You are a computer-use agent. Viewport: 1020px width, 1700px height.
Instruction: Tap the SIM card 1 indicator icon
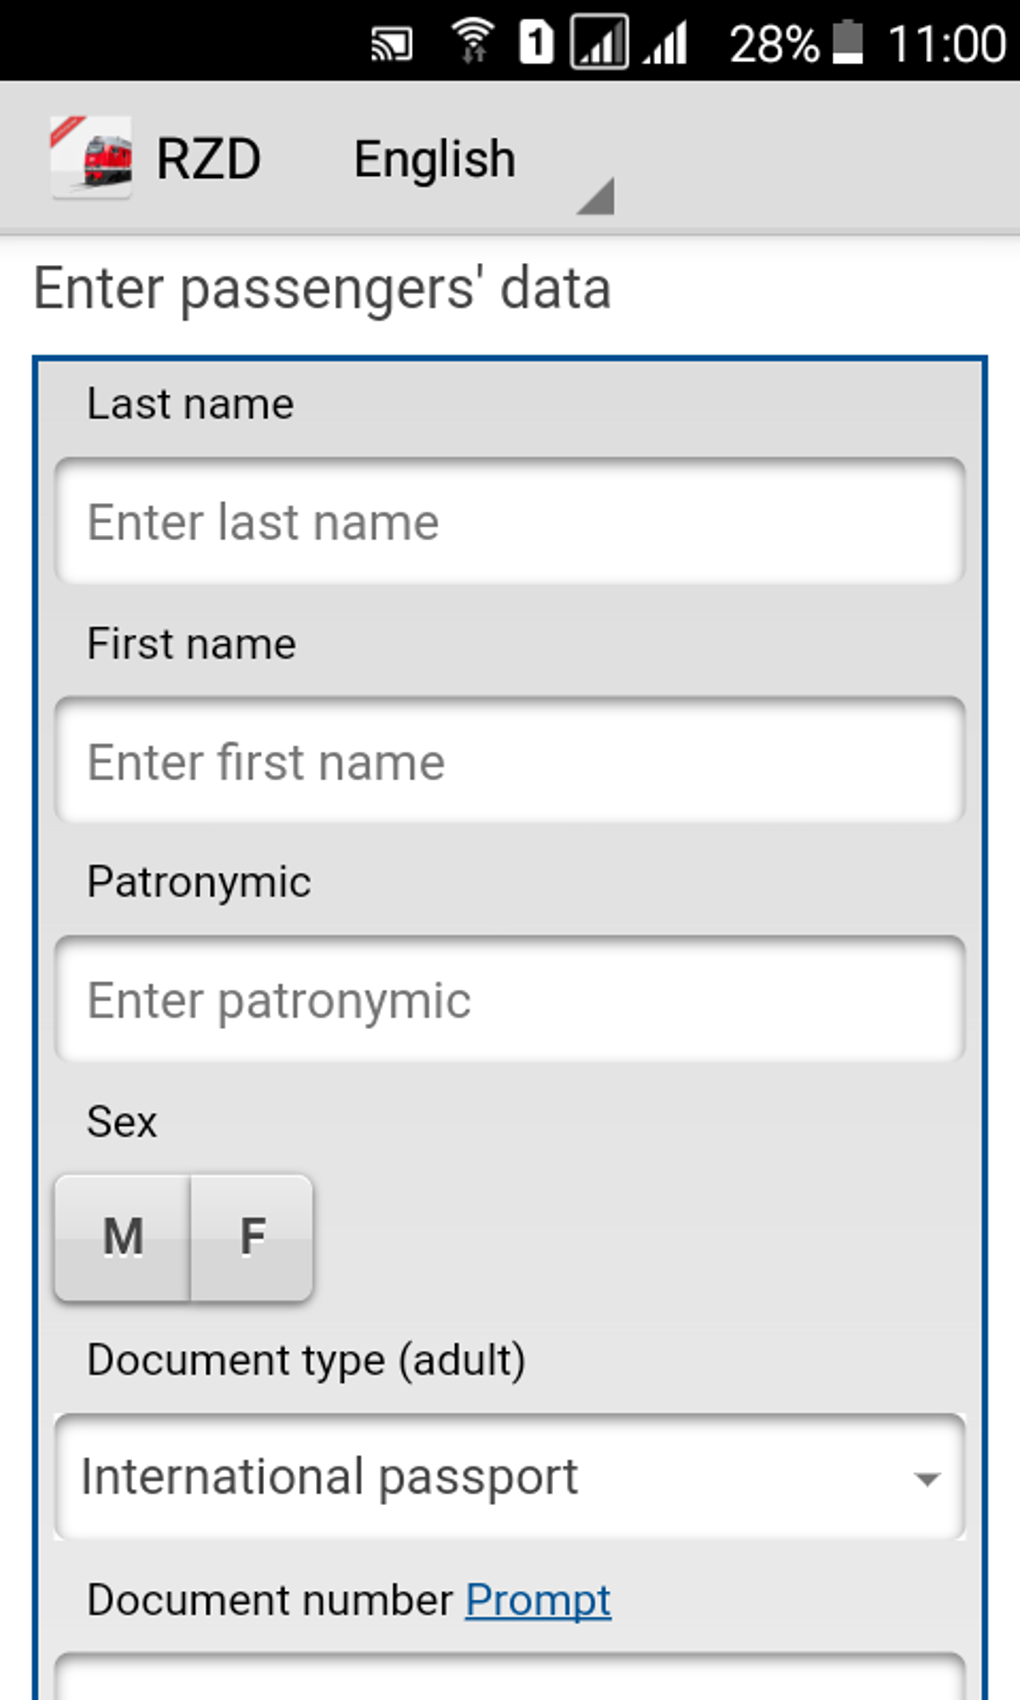(536, 43)
